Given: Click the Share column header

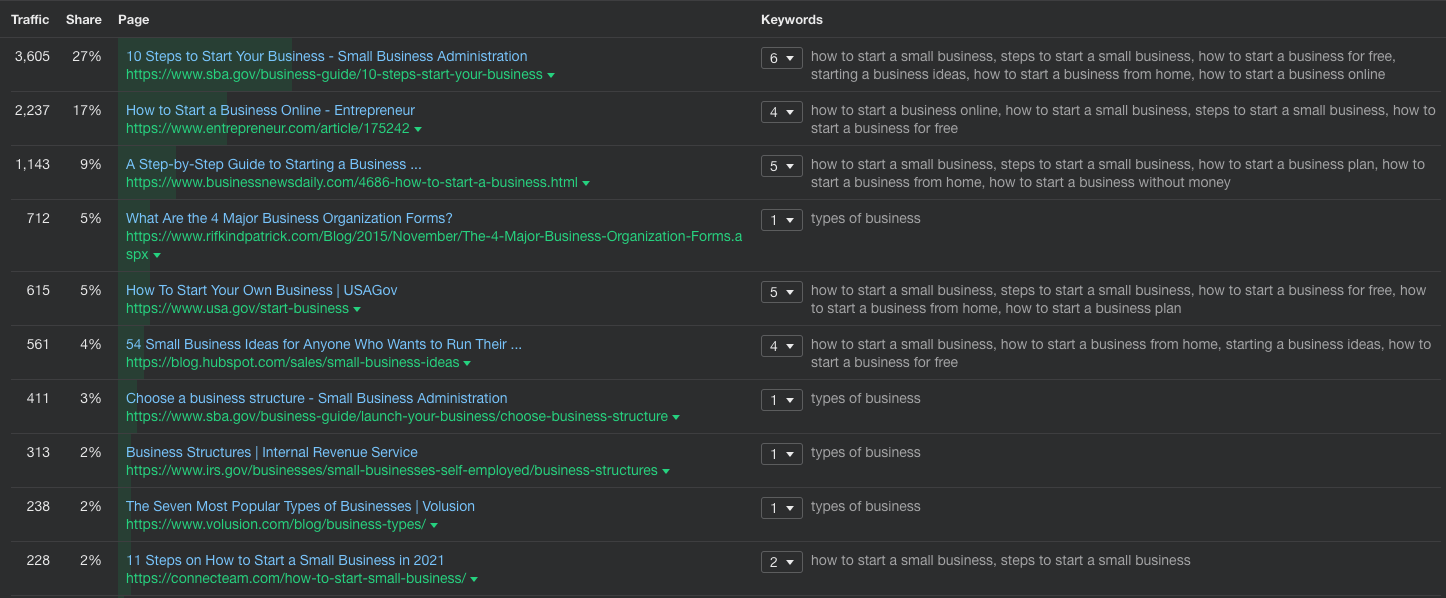Looking at the screenshot, I should tap(83, 20).
